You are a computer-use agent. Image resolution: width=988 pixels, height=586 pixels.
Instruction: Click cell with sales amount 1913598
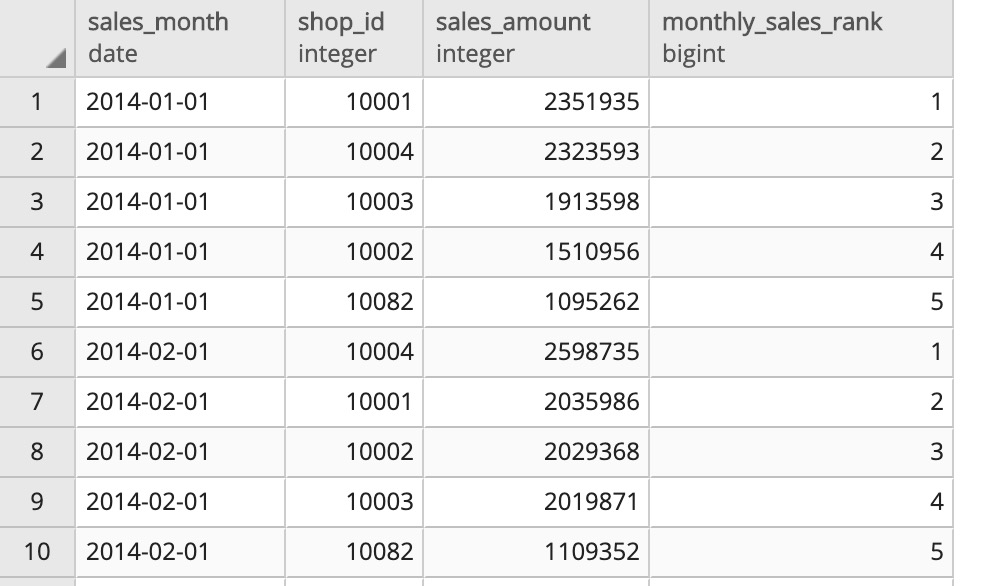[x=536, y=202]
